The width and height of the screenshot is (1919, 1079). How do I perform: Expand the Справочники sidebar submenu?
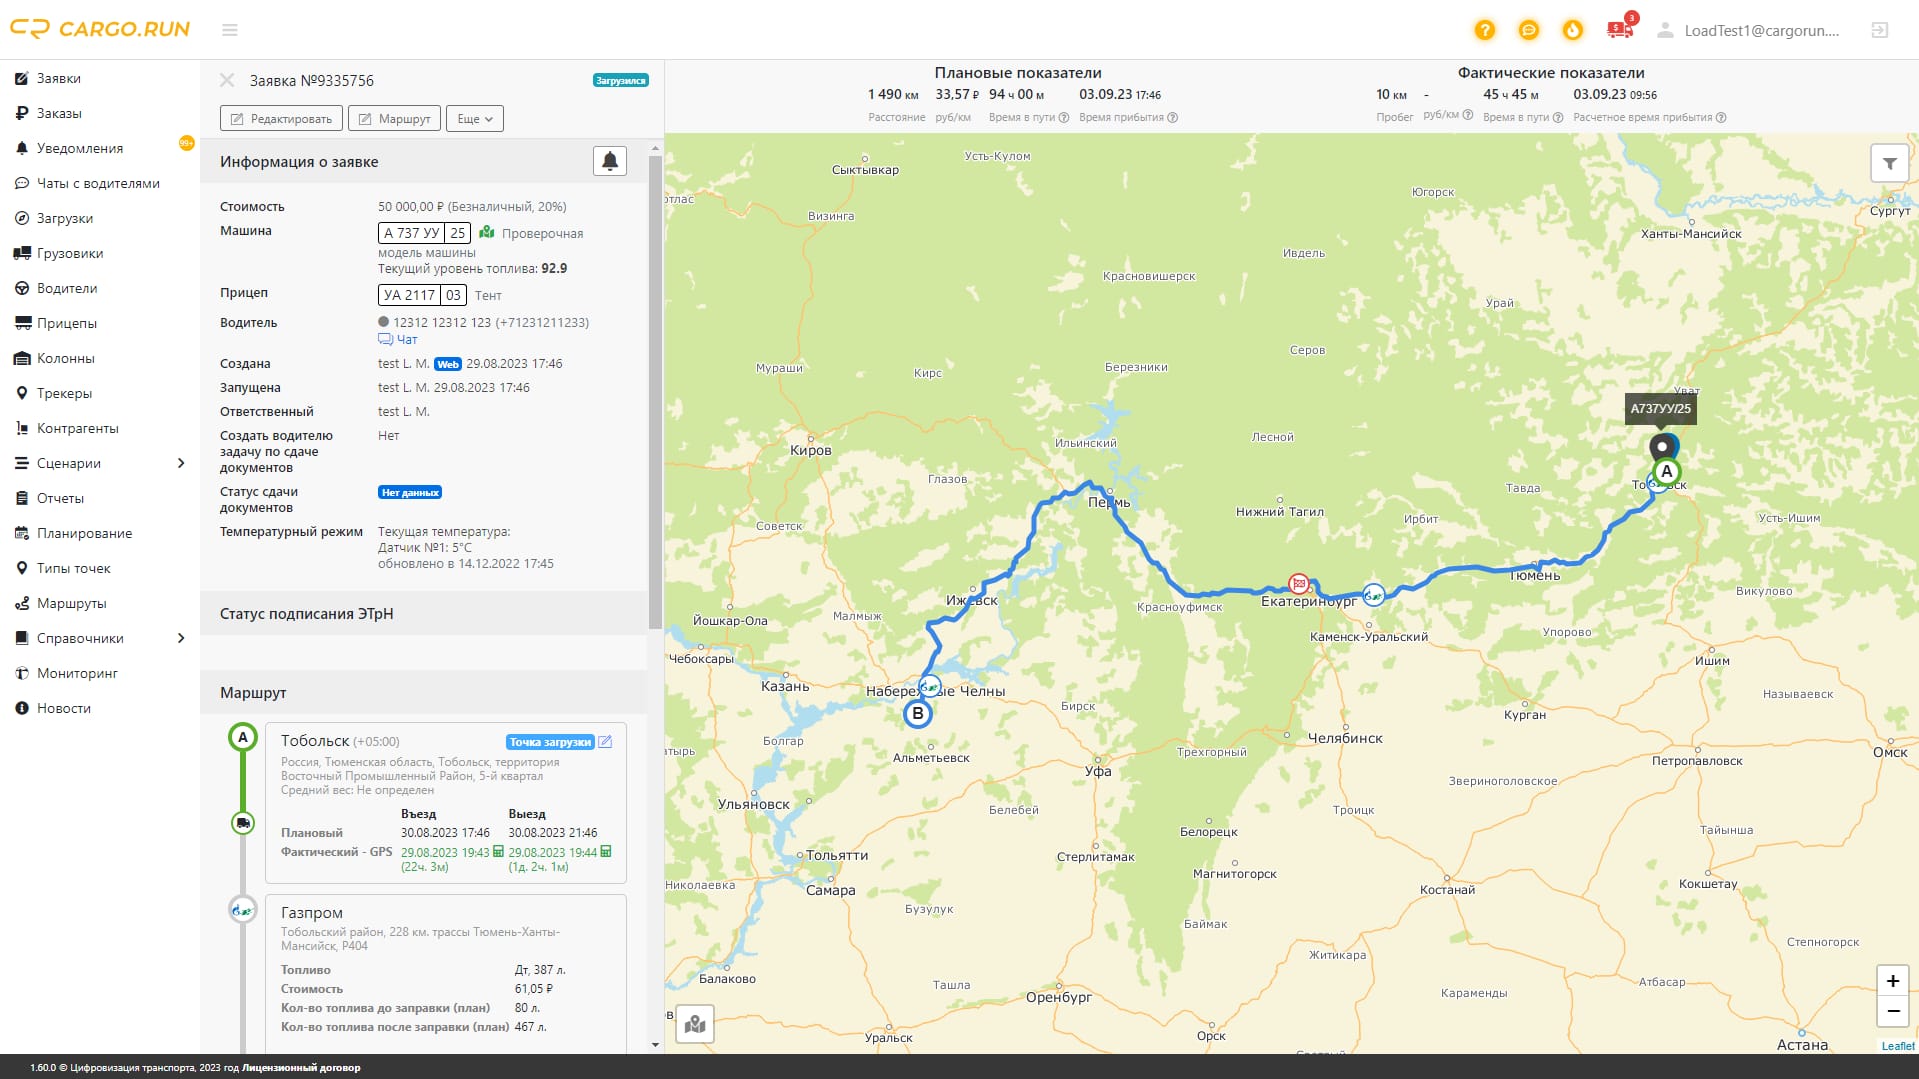pyautogui.click(x=181, y=638)
